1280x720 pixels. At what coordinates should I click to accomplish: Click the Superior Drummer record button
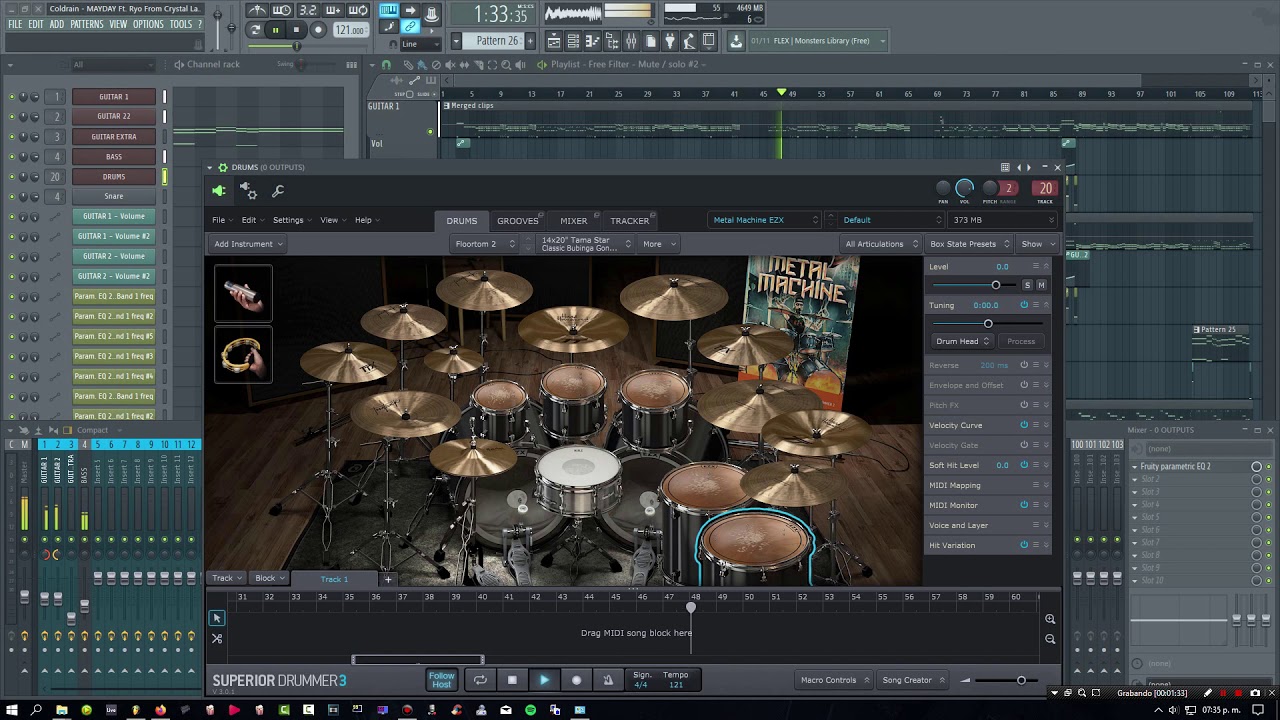(x=576, y=680)
